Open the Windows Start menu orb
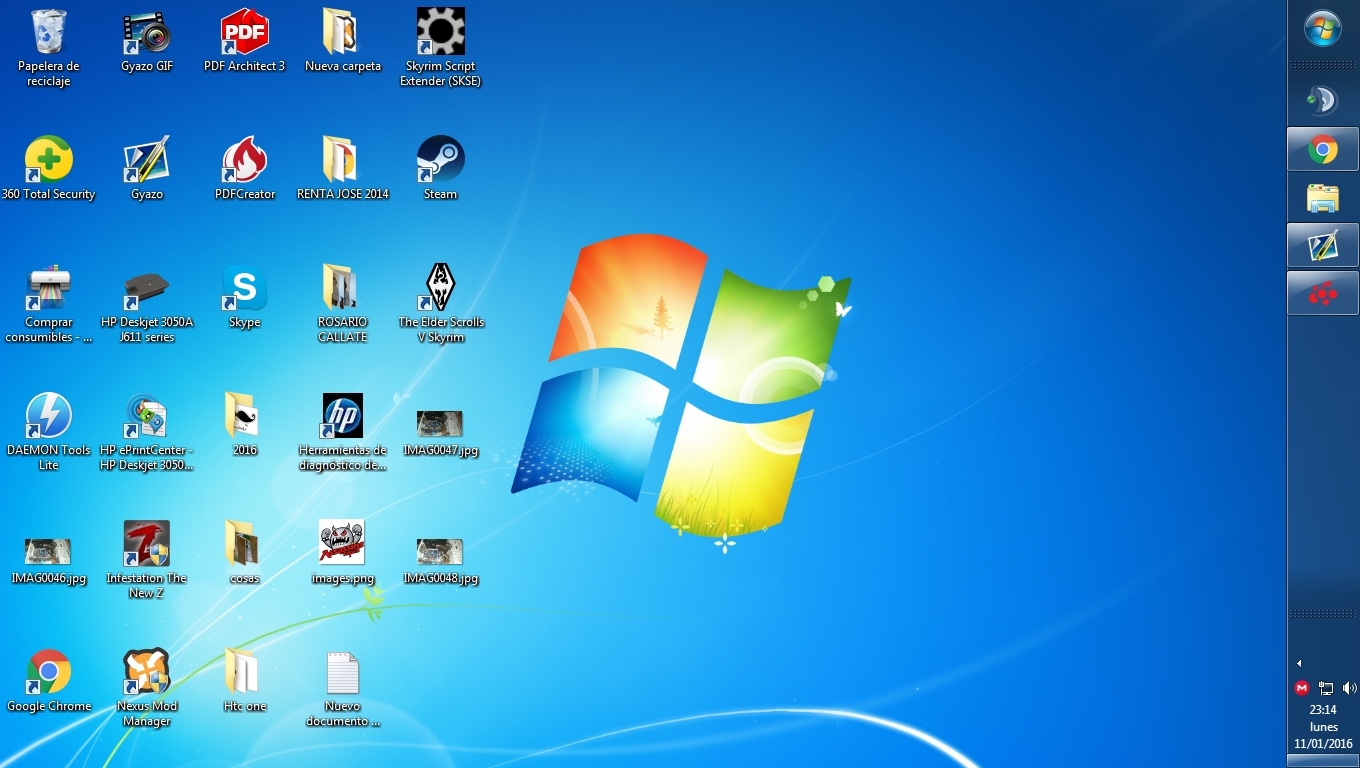The image size is (1360, 768). pyautogui.click(x=1323, y=28)
